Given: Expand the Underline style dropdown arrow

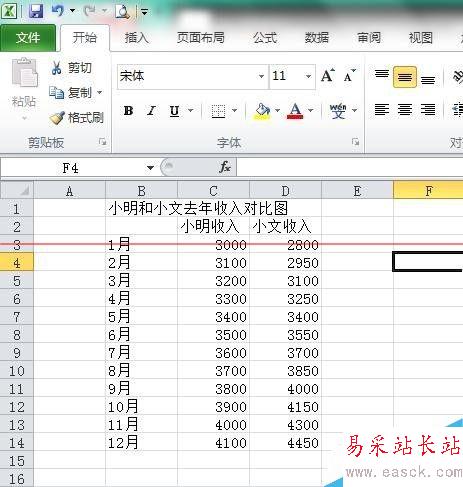Looking at the screenshot, I should 190,111.
